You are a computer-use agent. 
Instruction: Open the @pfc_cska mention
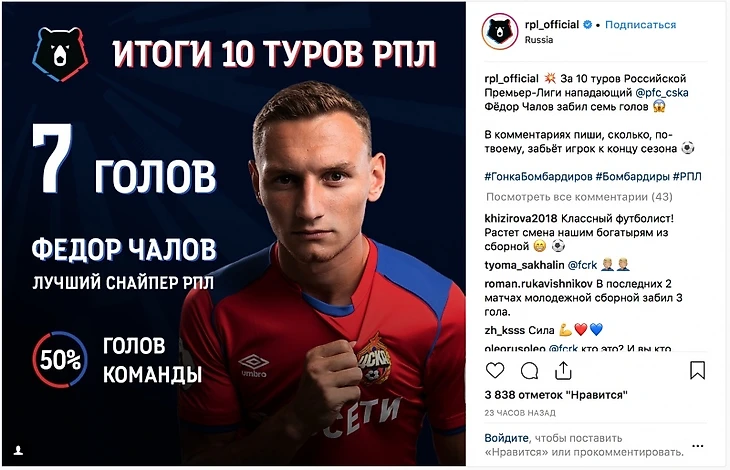tap(662, 93)
